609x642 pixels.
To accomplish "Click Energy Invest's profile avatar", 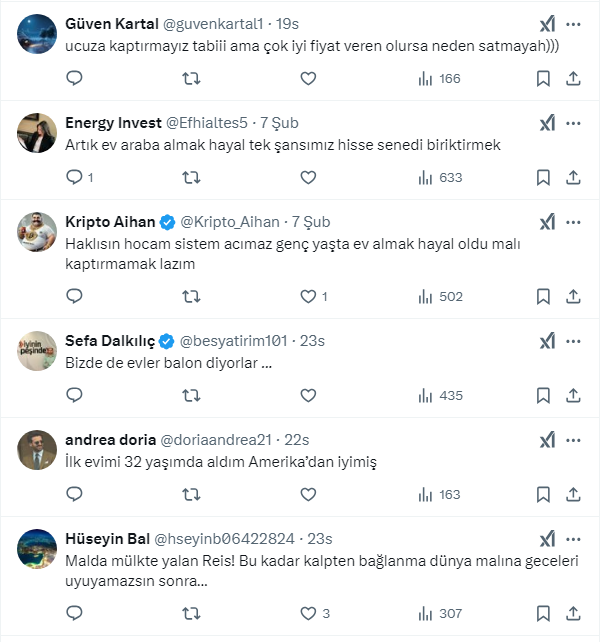I will 37,132.
